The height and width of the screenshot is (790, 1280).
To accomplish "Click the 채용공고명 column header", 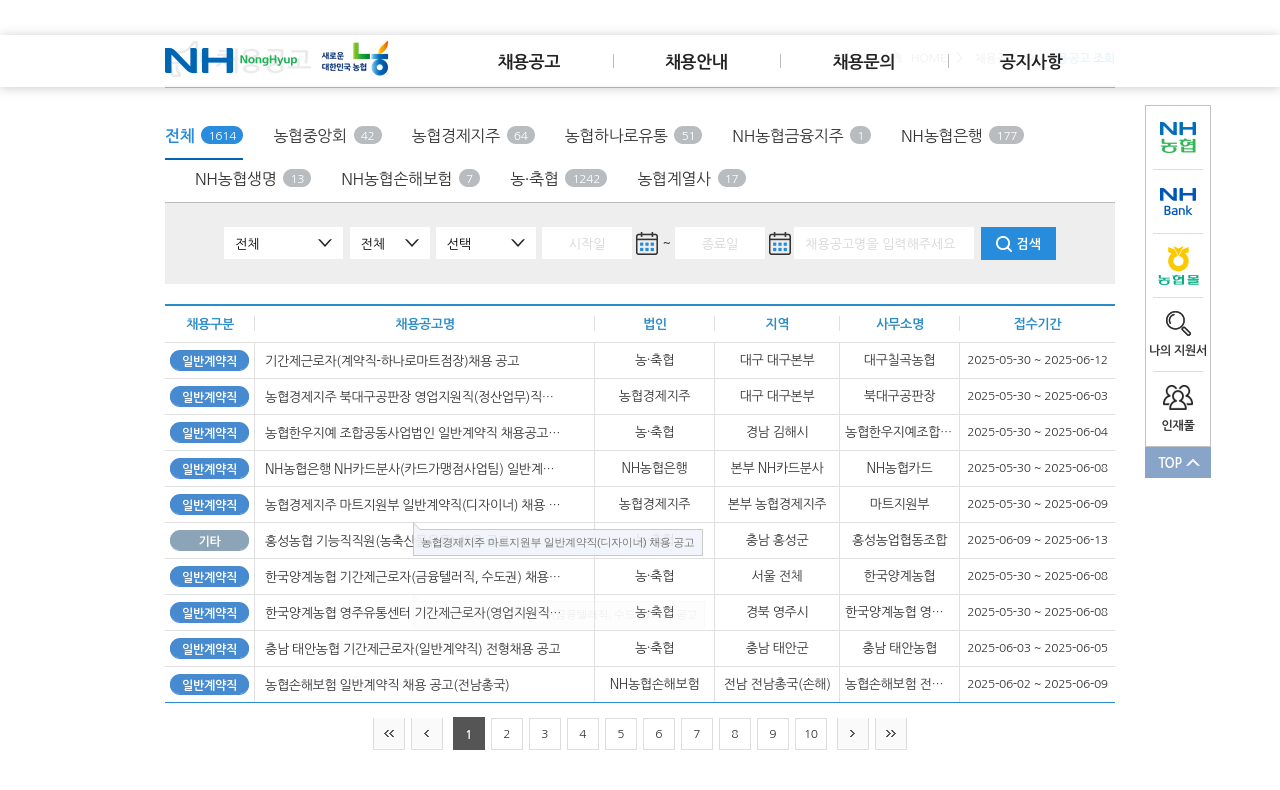I will (x=425, y=323).
